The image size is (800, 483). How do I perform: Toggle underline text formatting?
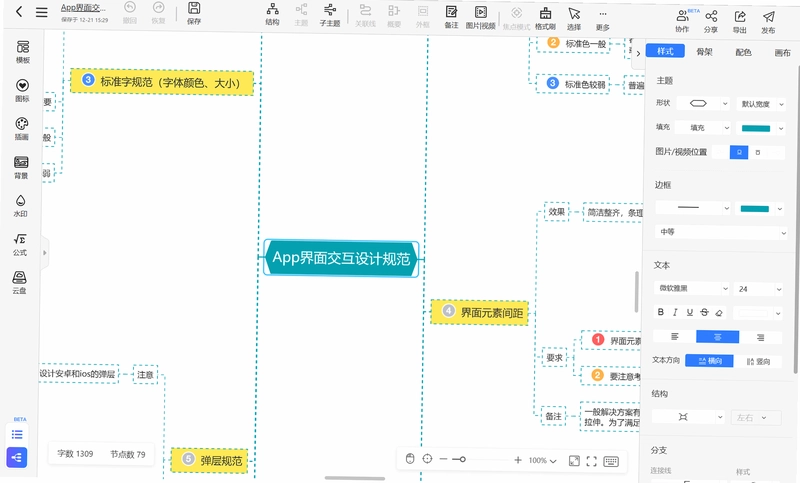point(690,312)
